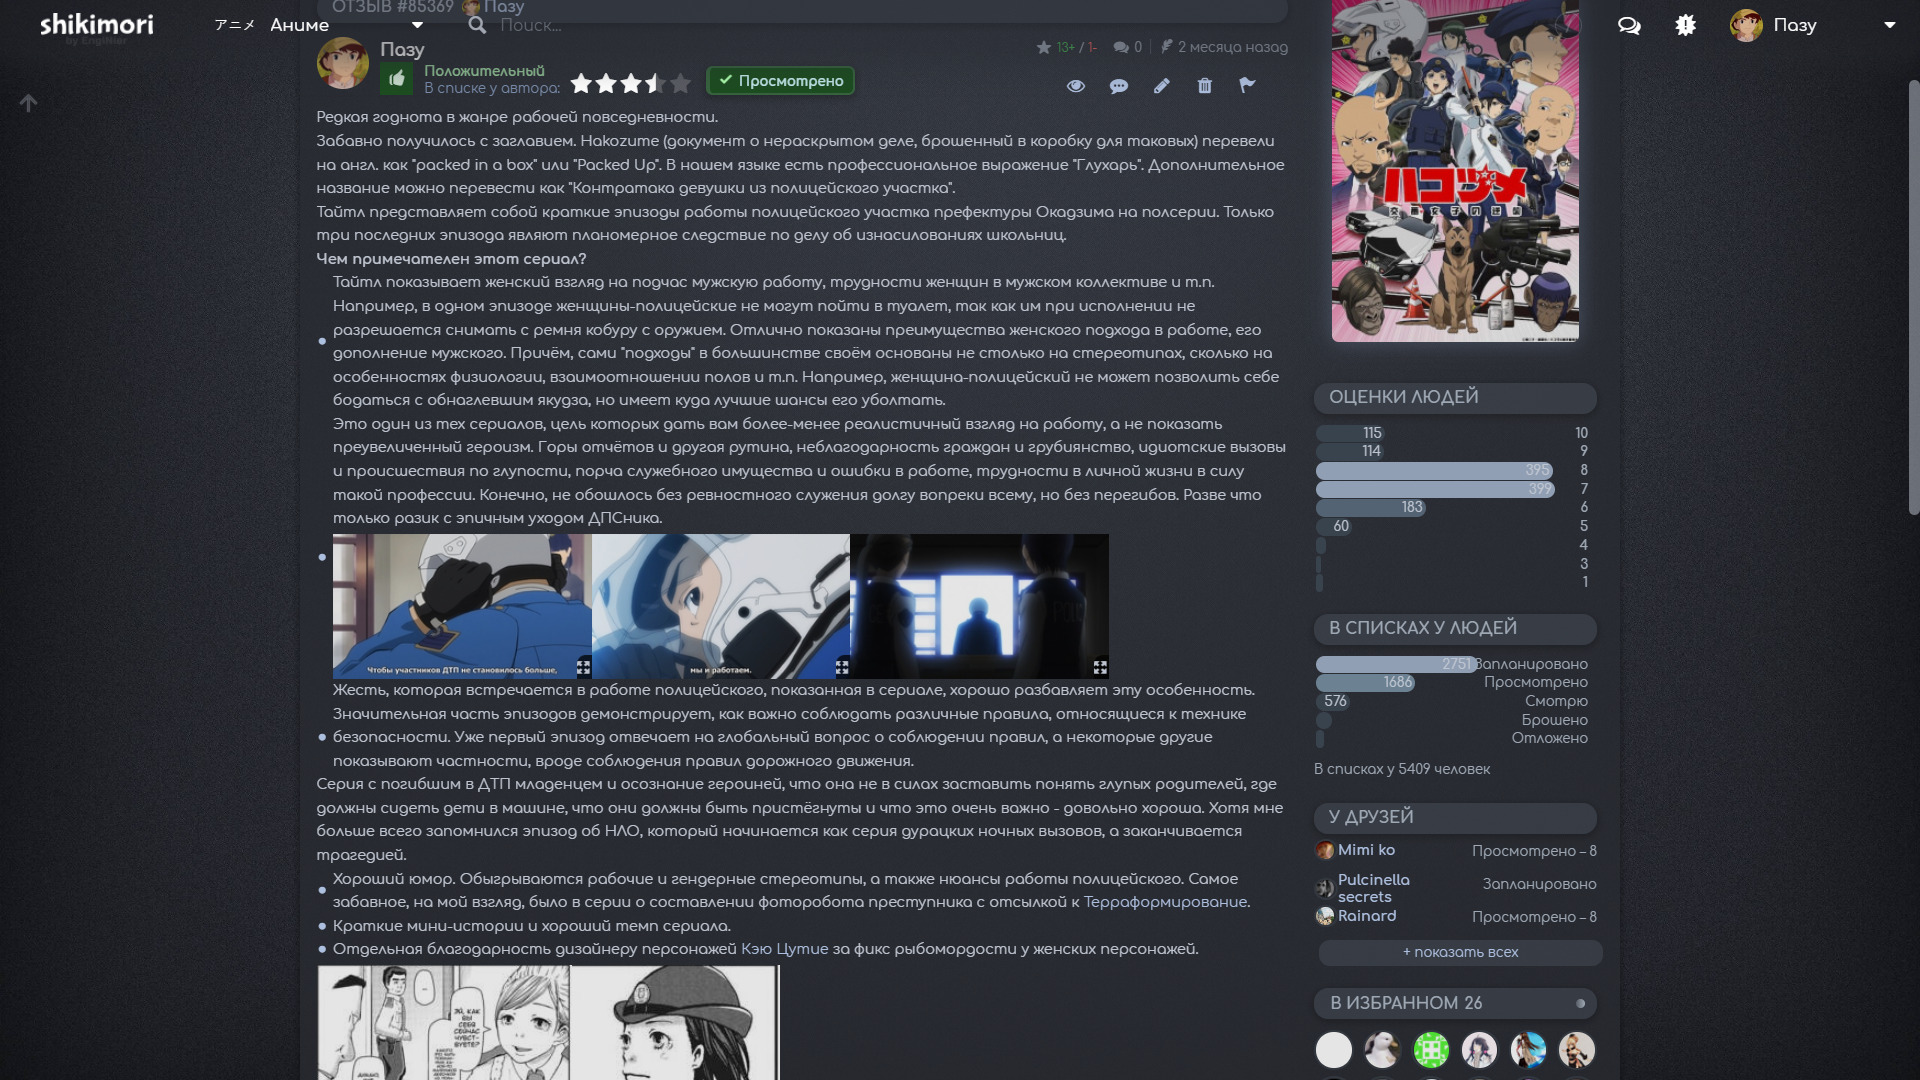Image resolution: width=1920 pixels, height=1080 pixels.
Task: Open the review comment bubble icon
Action: point(1118,86)
